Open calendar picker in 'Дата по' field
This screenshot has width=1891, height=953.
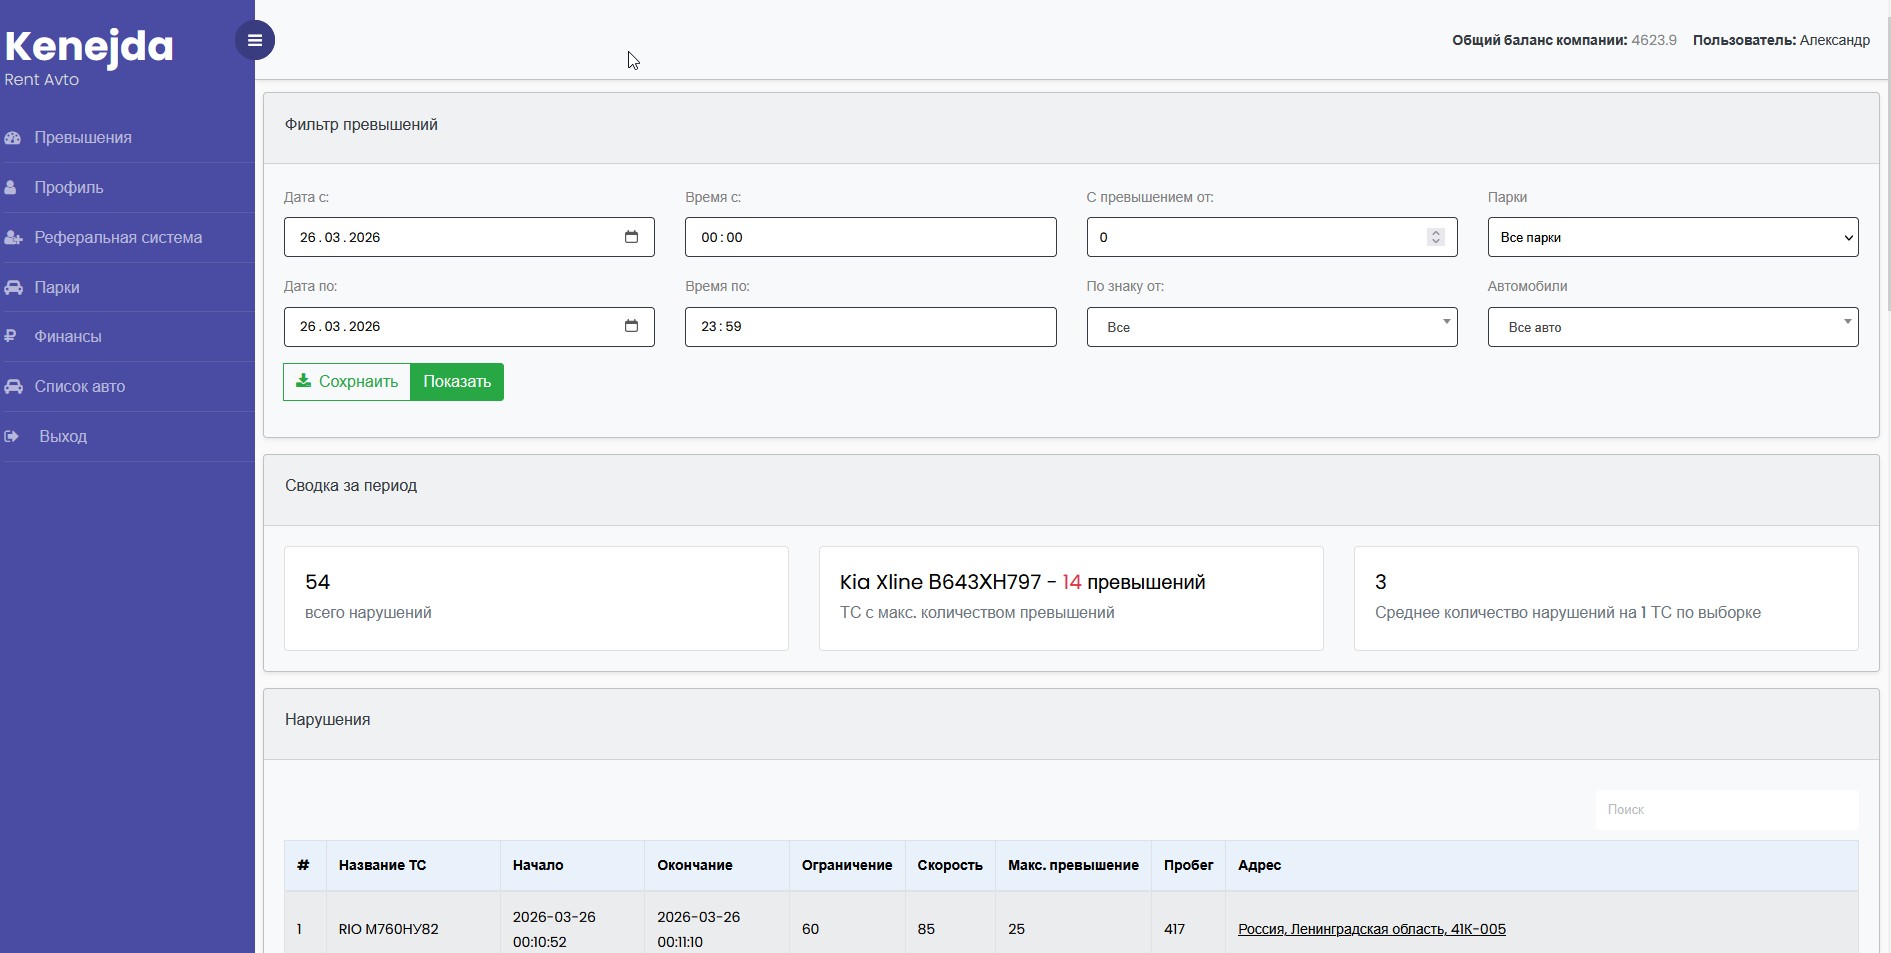[631, 326]
